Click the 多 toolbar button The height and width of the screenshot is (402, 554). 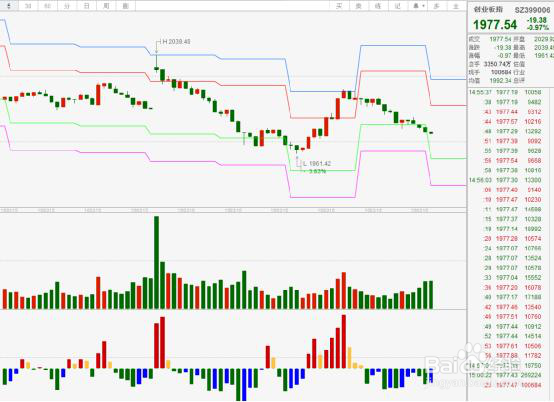[437, 6]
